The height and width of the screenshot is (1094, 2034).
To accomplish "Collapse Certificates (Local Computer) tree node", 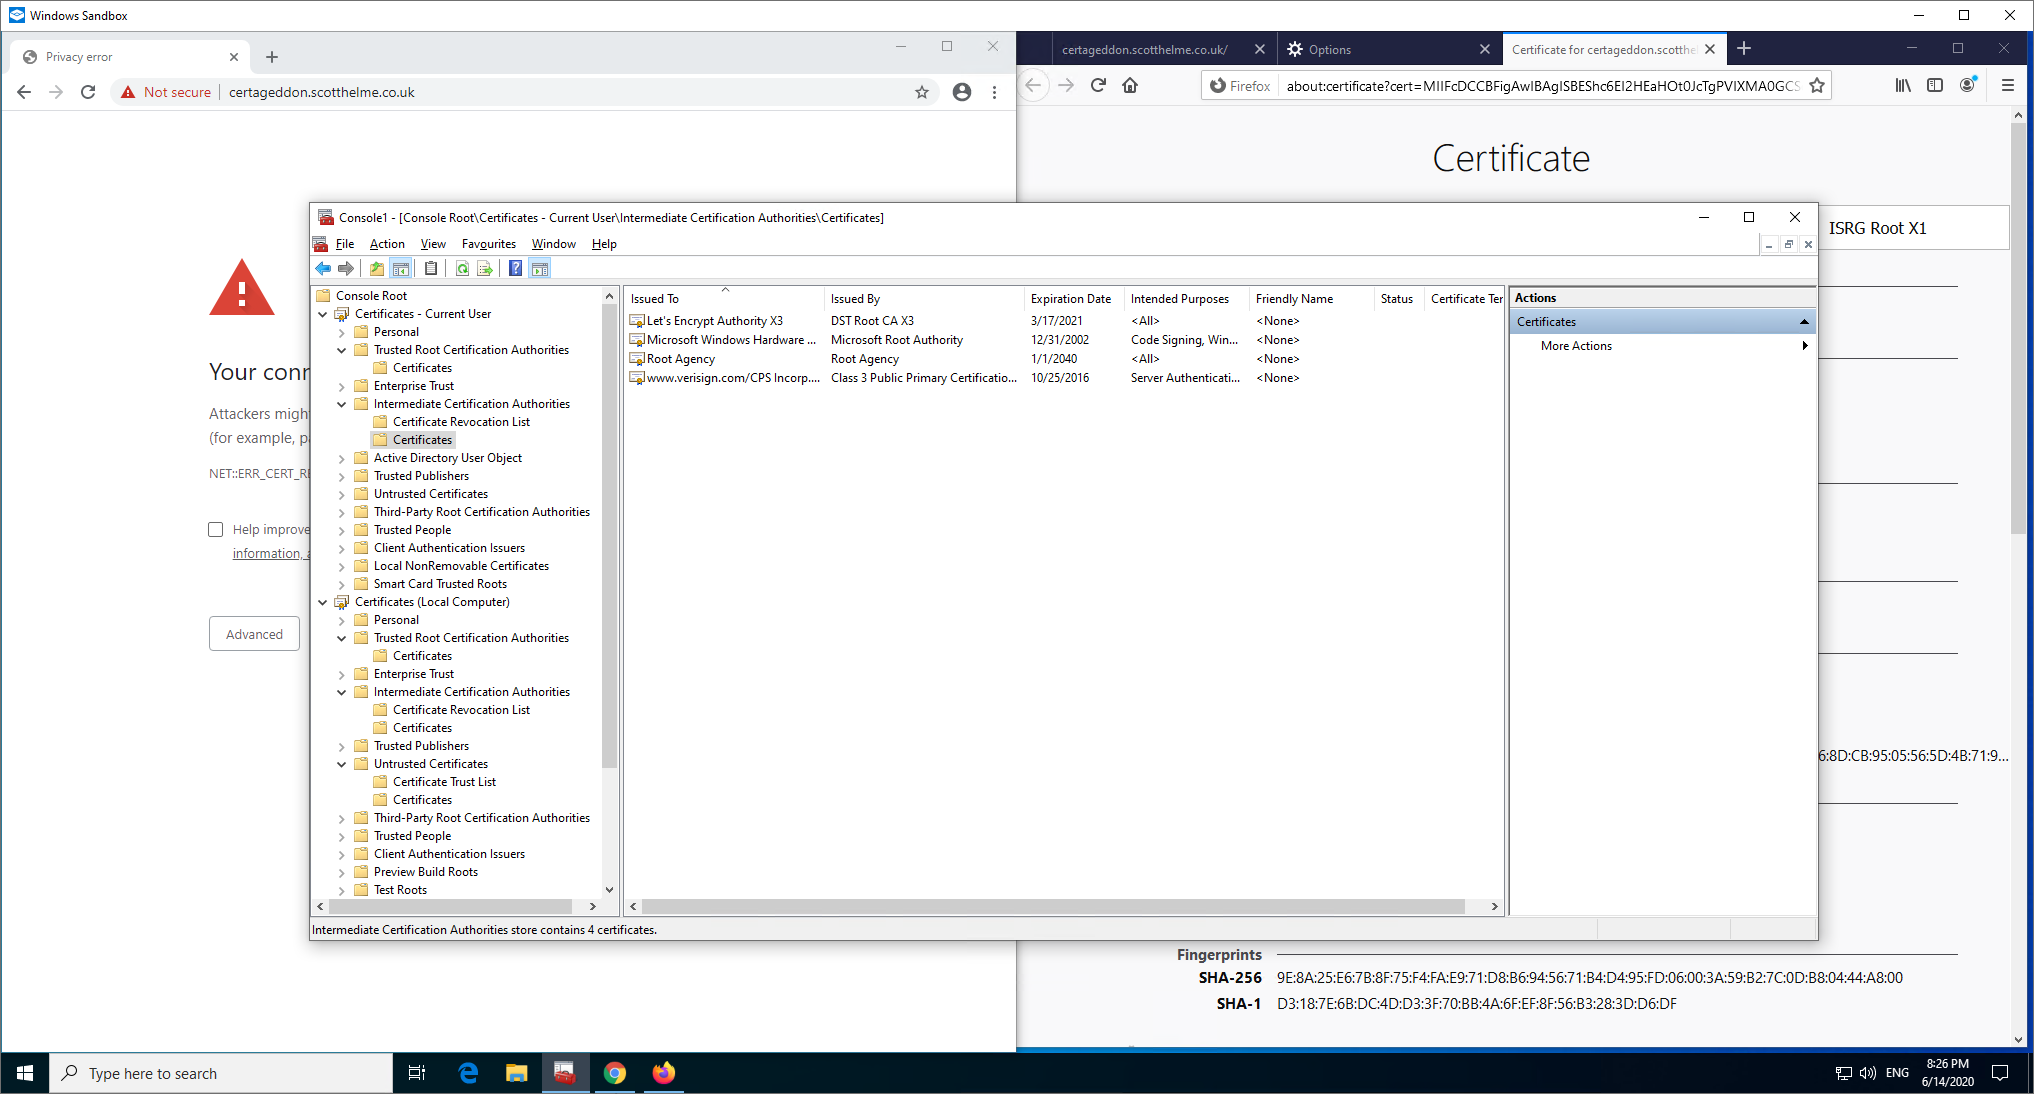I will tap(322, 602).
